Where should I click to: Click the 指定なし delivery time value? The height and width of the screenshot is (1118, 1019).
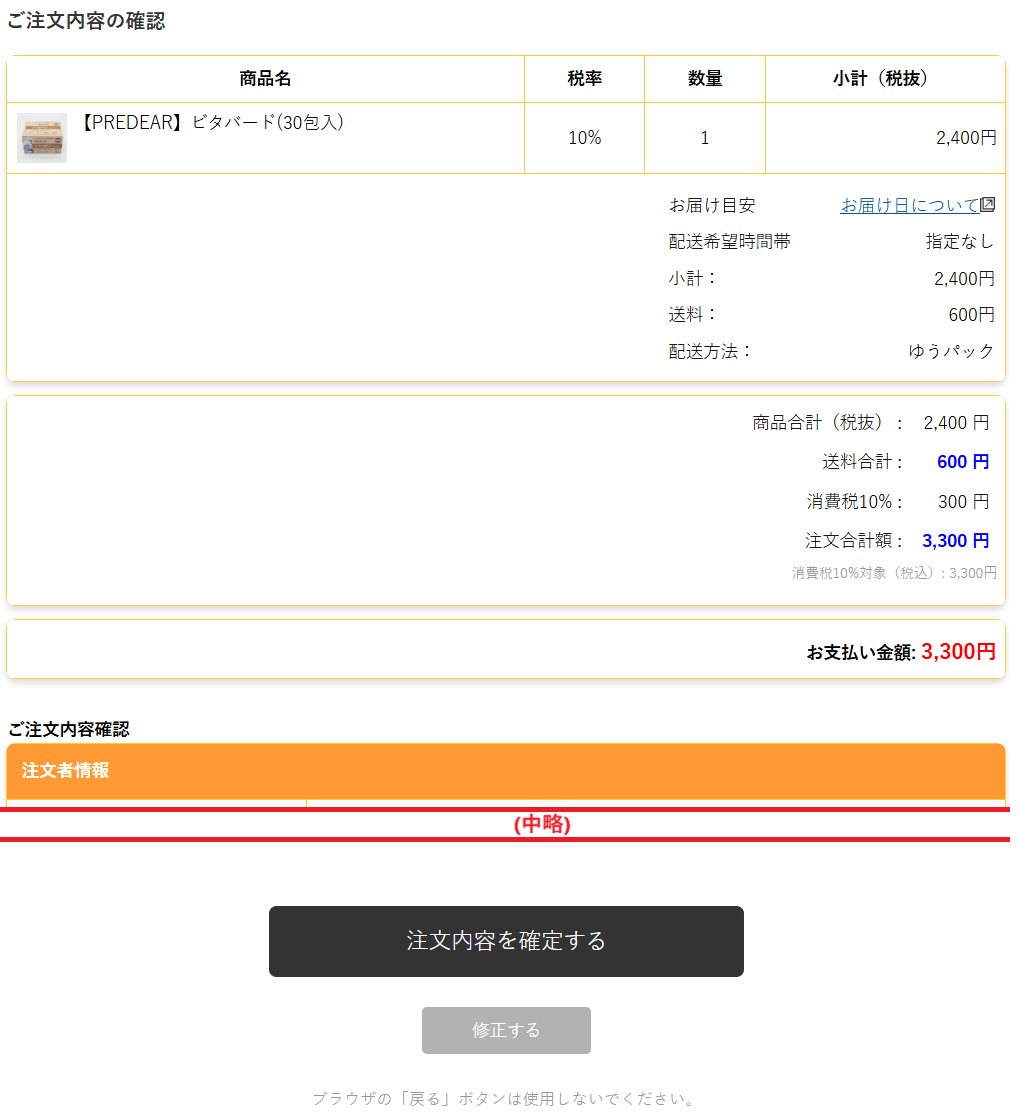coord(959,242)
